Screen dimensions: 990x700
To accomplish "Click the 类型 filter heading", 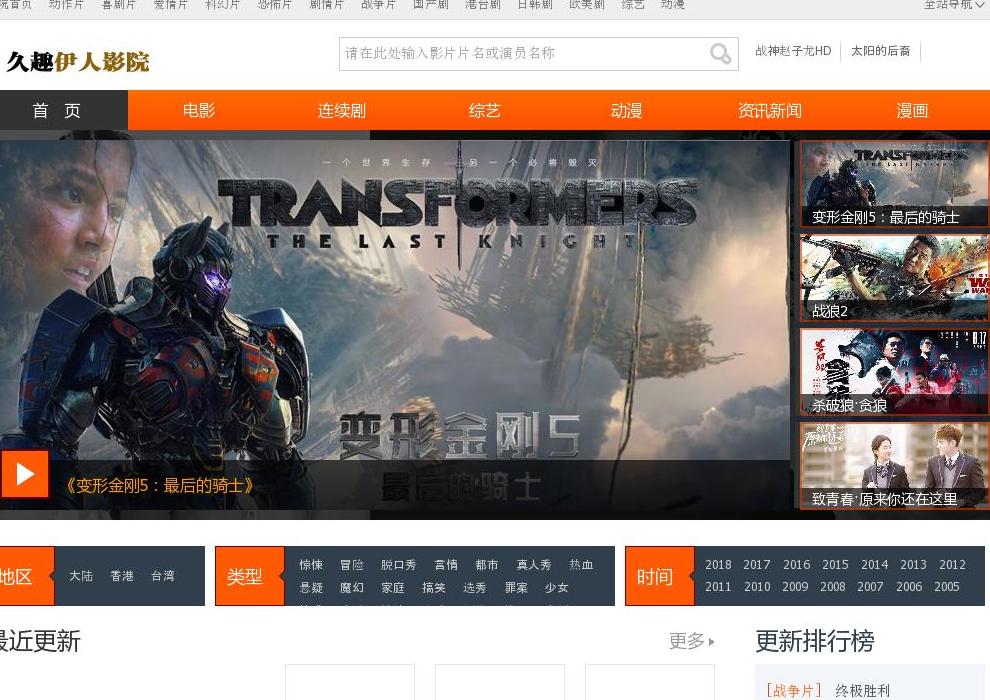I will 250,576.
